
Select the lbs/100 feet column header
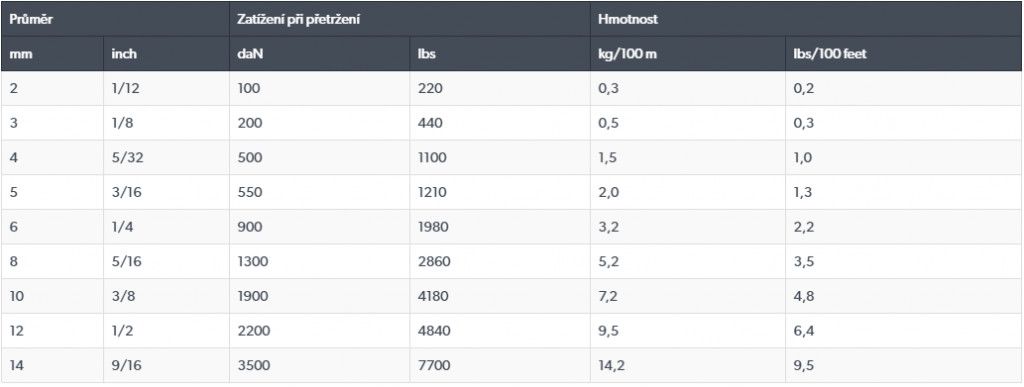[x=904, y=54]
